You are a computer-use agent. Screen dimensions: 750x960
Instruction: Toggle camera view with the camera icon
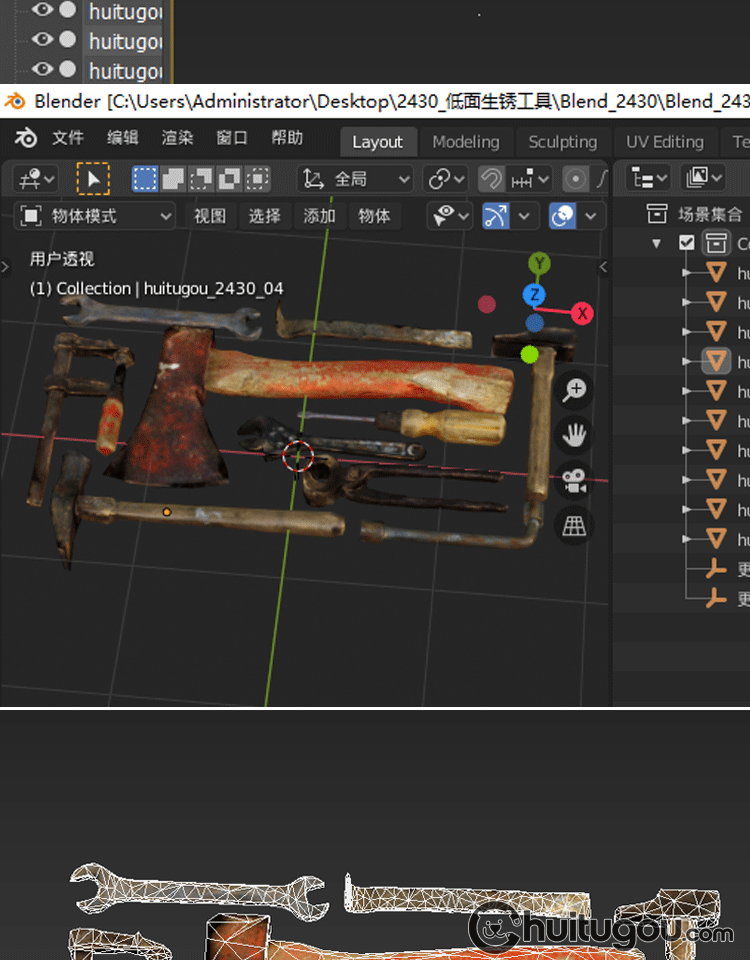point(574,481)
